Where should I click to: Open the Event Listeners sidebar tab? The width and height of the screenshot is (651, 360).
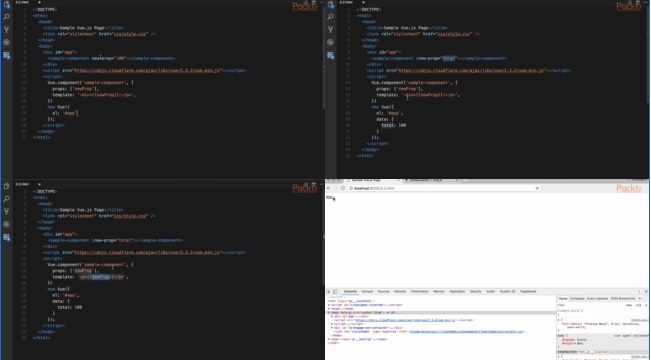click(x=597, y=299)
